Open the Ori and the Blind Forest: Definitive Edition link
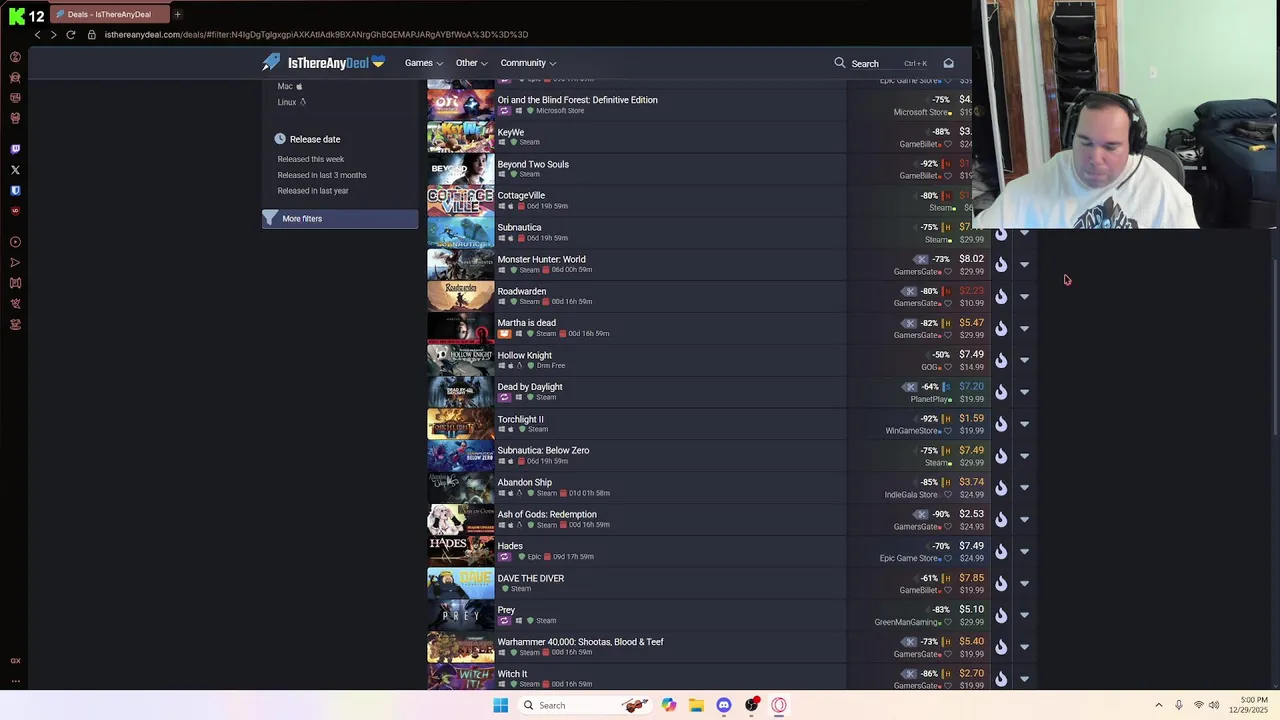The height and width of the screenshot is (720, 1280). (577, 100)
